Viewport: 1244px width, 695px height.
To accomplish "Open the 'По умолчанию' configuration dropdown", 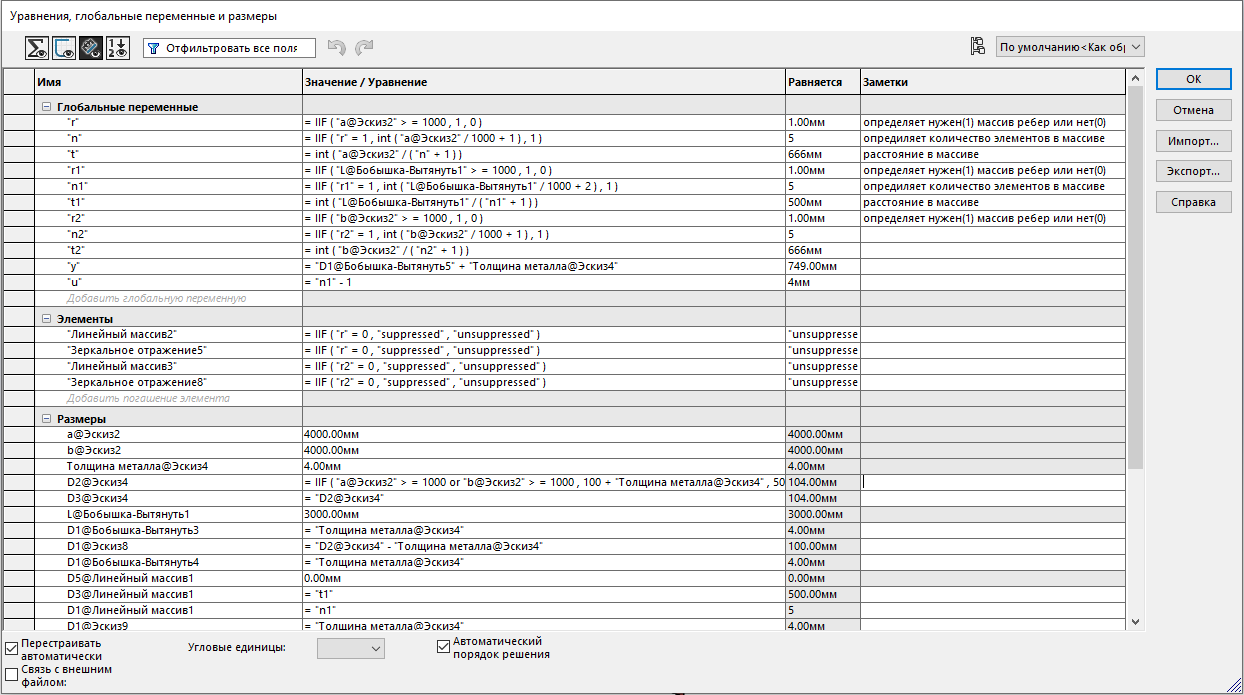I will (1070, 47).
